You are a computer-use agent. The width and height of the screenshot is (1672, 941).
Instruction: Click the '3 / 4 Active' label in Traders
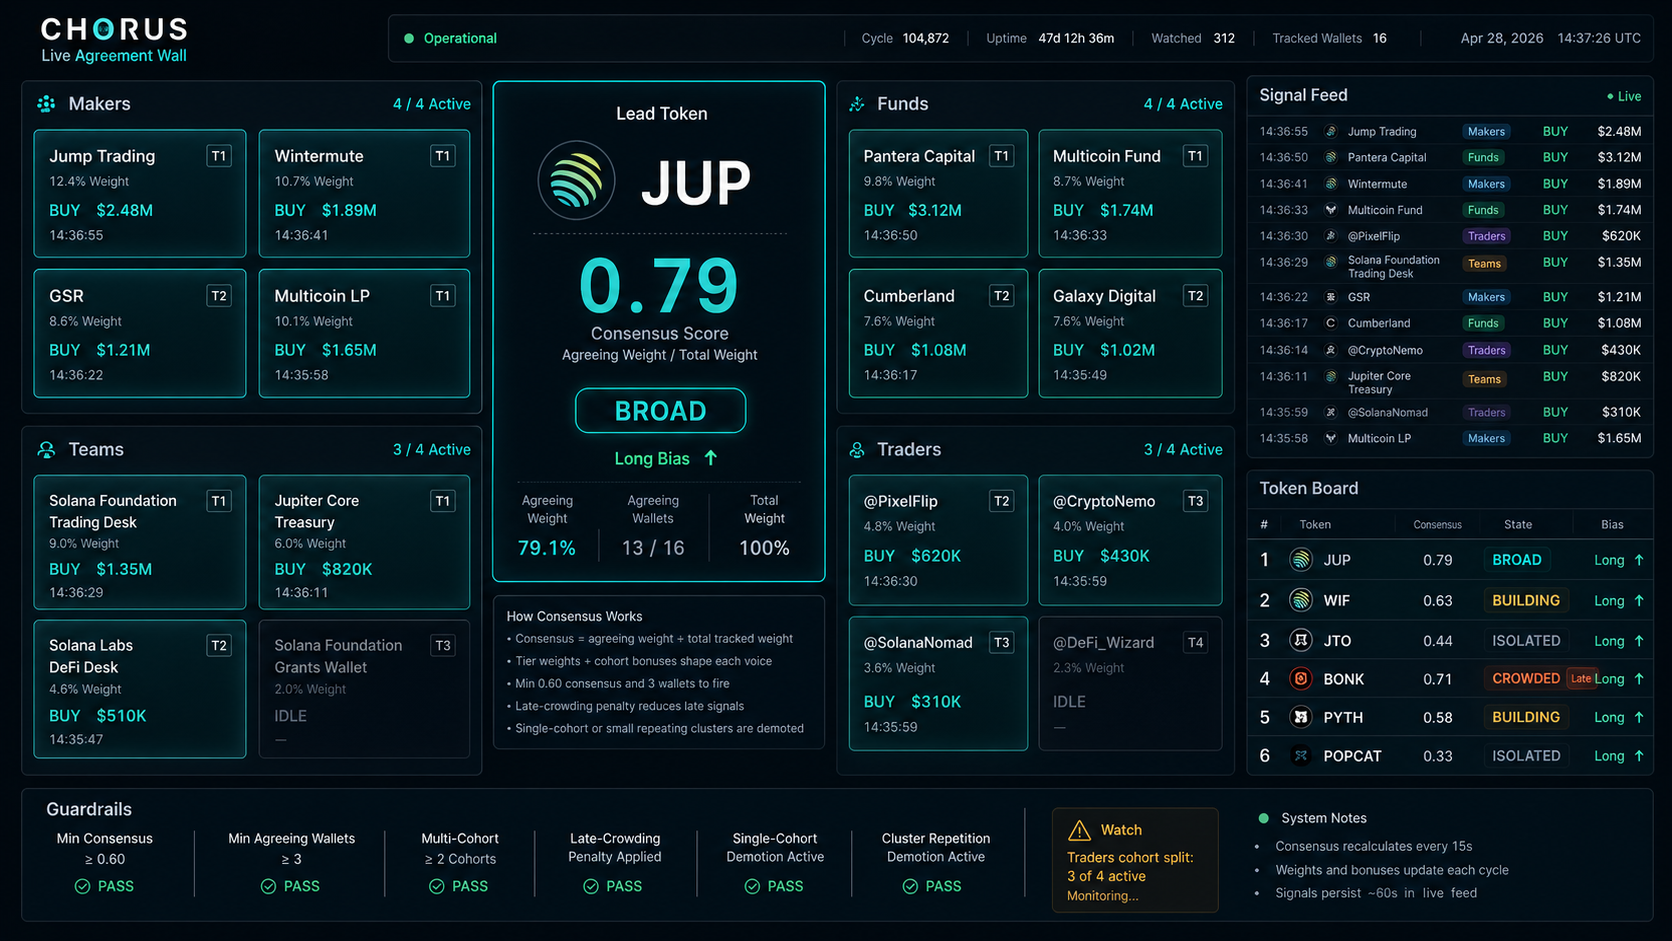pos(1183,450)
